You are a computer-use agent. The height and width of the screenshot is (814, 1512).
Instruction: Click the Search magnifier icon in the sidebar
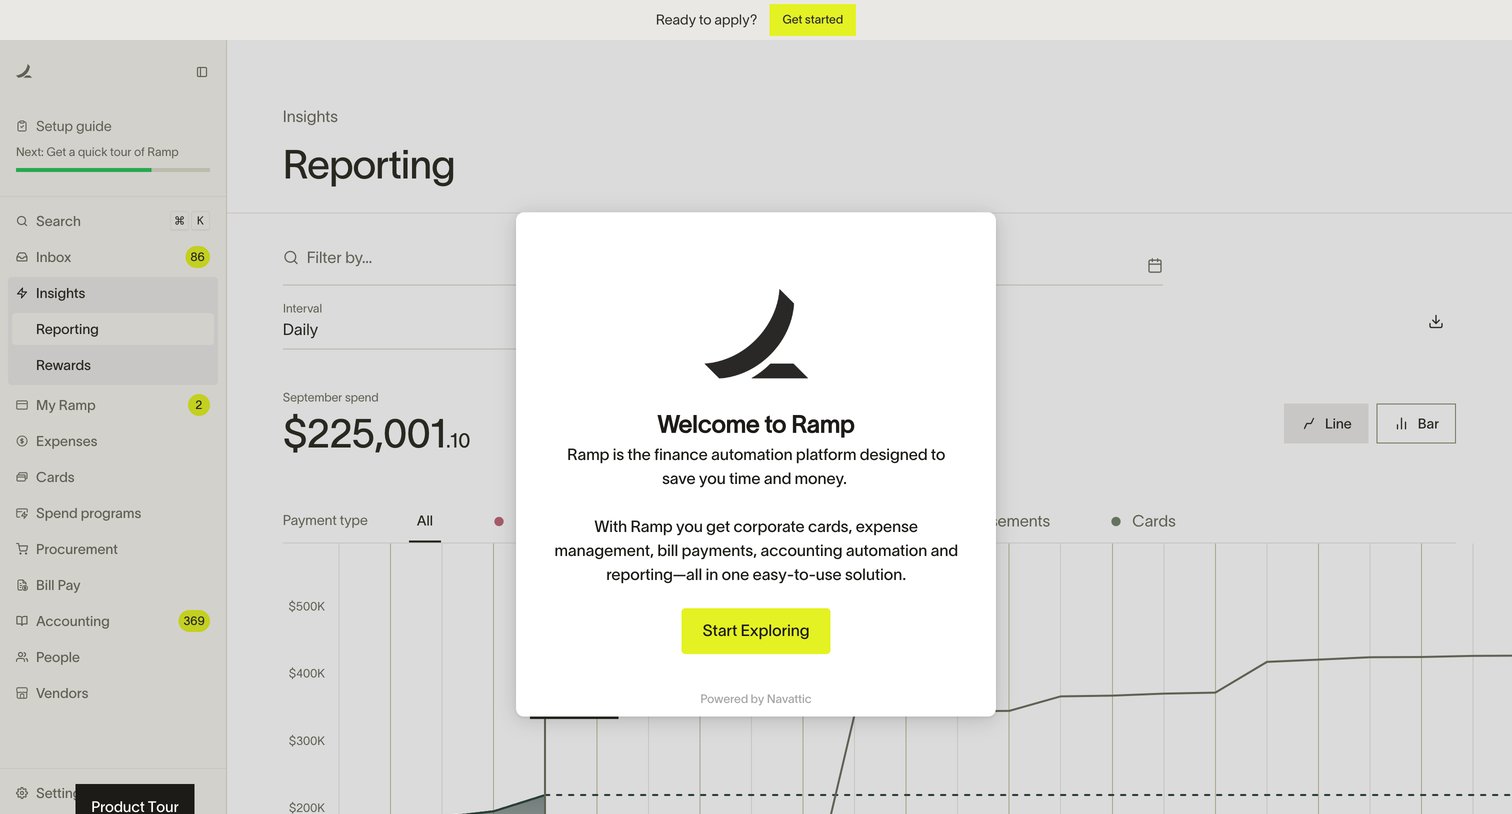(22, 221)
